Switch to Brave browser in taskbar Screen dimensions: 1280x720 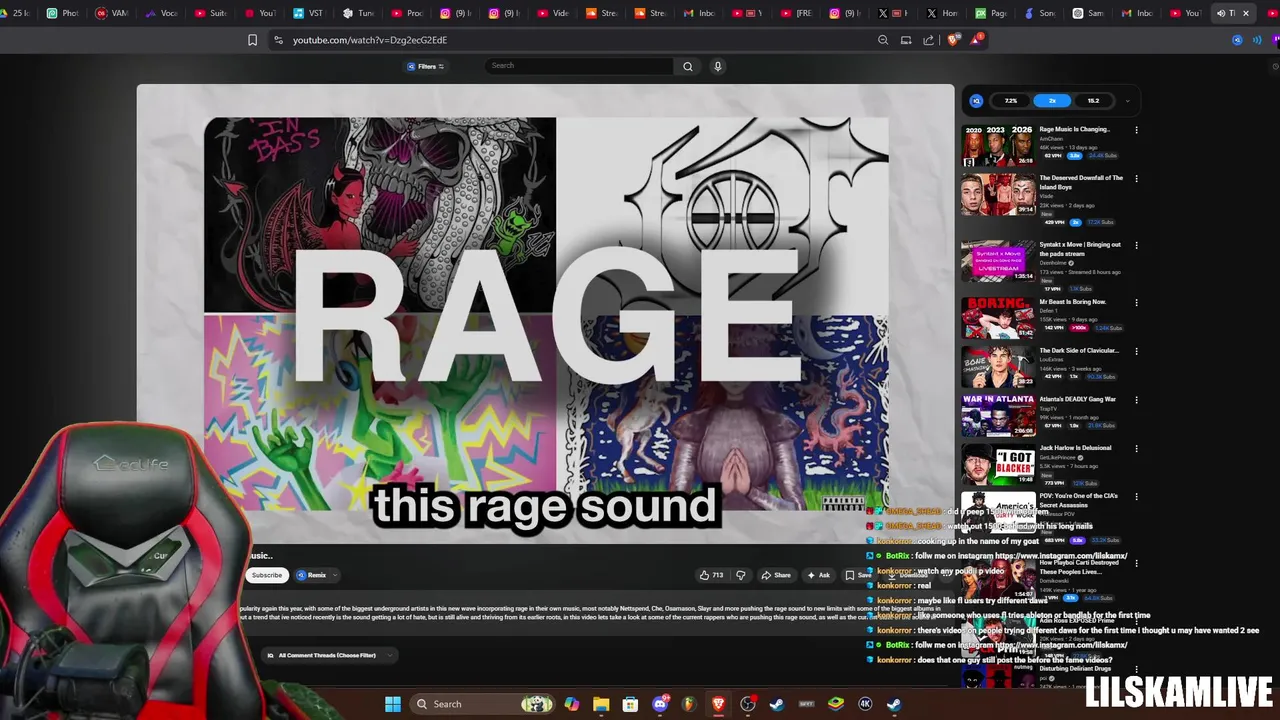(718, 704)
